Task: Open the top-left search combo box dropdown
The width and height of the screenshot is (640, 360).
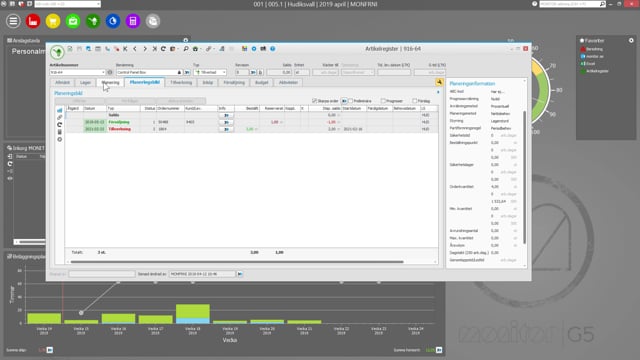Action: [98, 4]
